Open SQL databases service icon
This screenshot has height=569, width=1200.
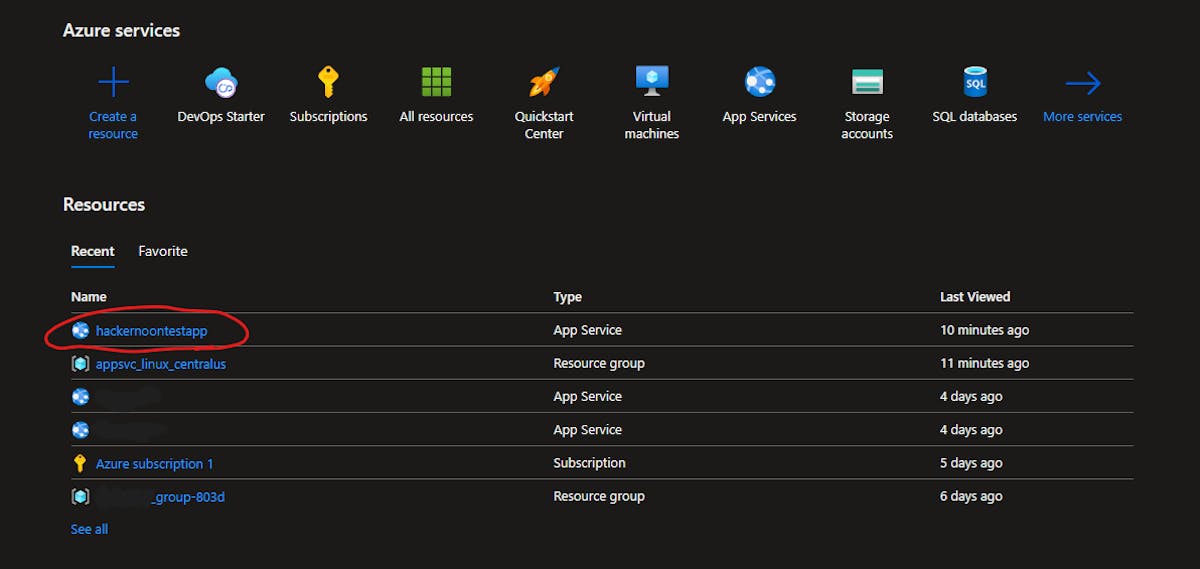click(974, 82)
